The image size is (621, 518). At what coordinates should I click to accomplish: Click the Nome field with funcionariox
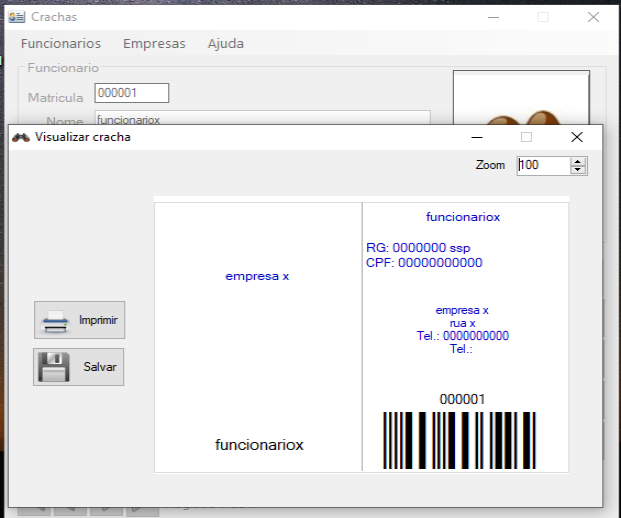(x=260, y=118)
